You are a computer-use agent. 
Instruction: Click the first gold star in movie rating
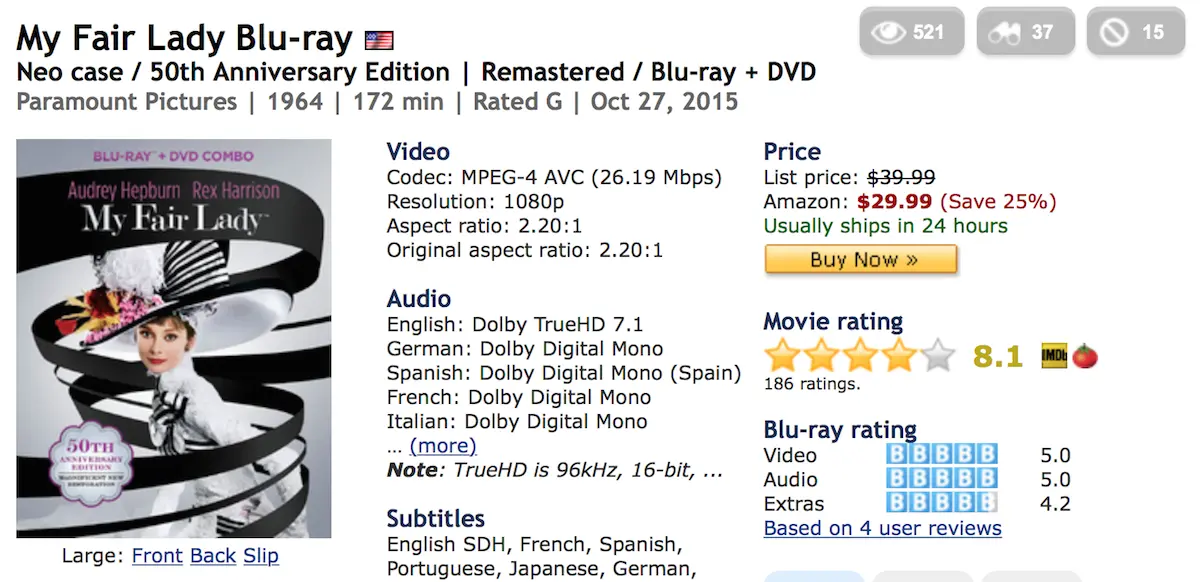(x=783, y=355)
